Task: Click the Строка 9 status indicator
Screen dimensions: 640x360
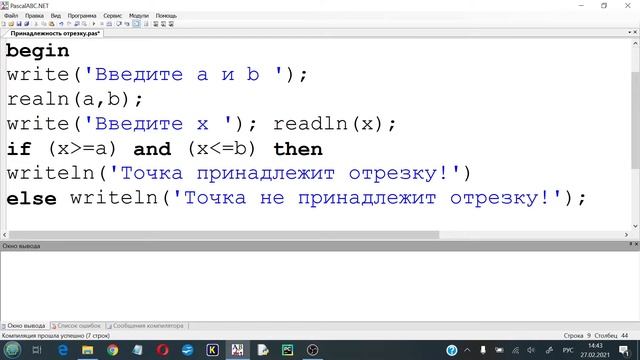Action: [x=577, y=336]
